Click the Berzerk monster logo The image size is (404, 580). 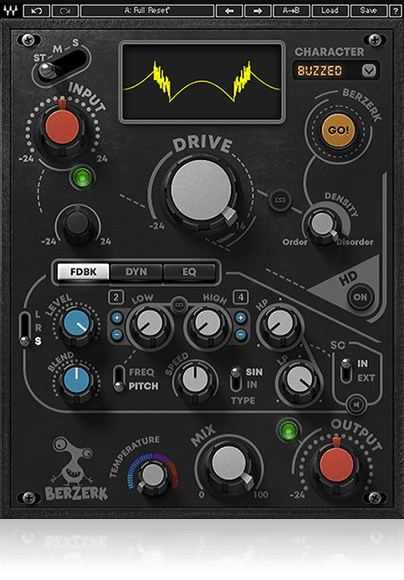[77, 469]
